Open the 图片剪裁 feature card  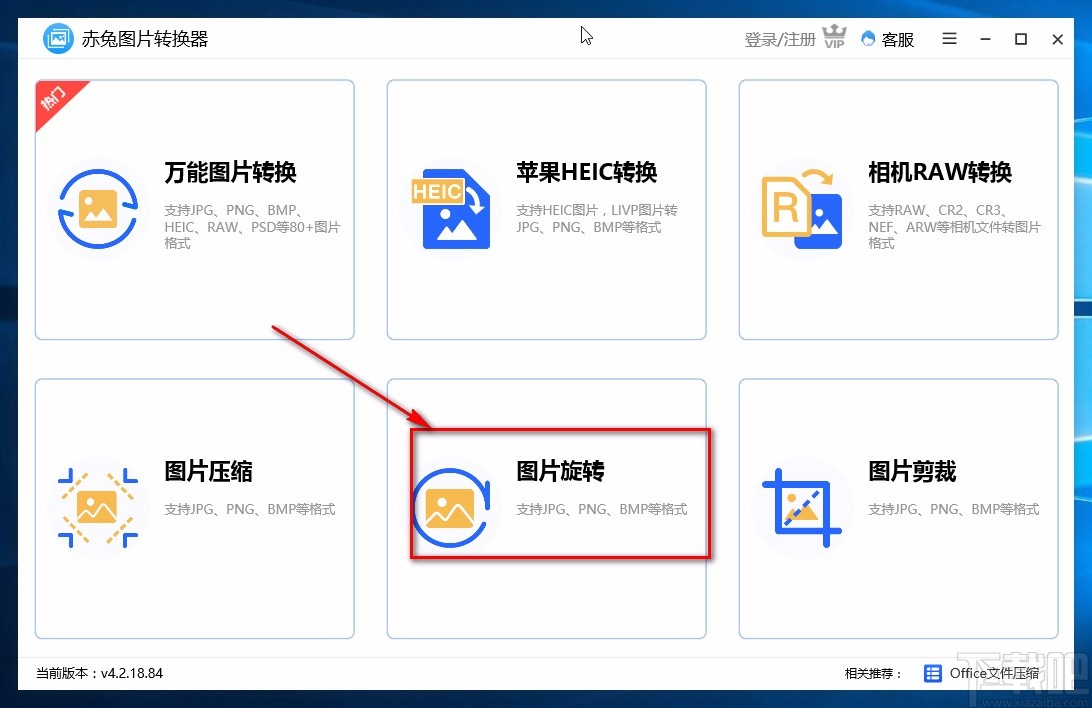pyautogui.click(x=898, y=508)
